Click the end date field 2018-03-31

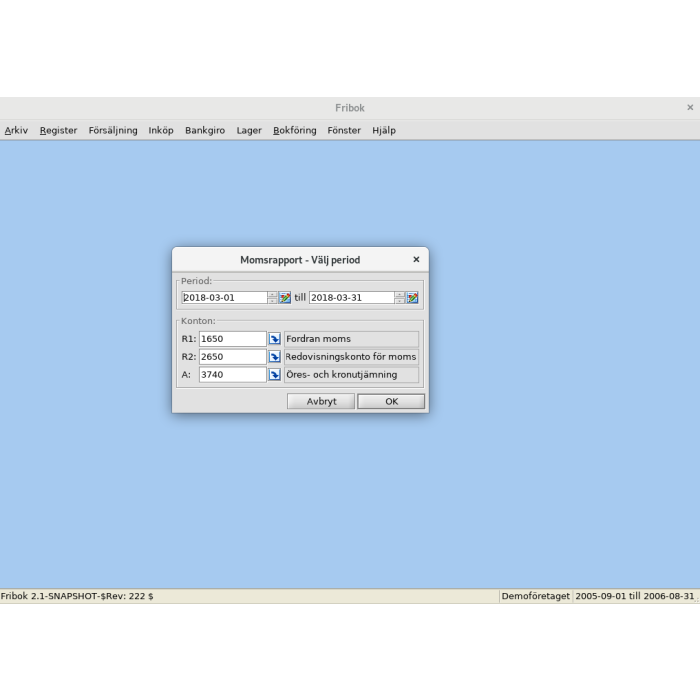[x=351, y=298]
